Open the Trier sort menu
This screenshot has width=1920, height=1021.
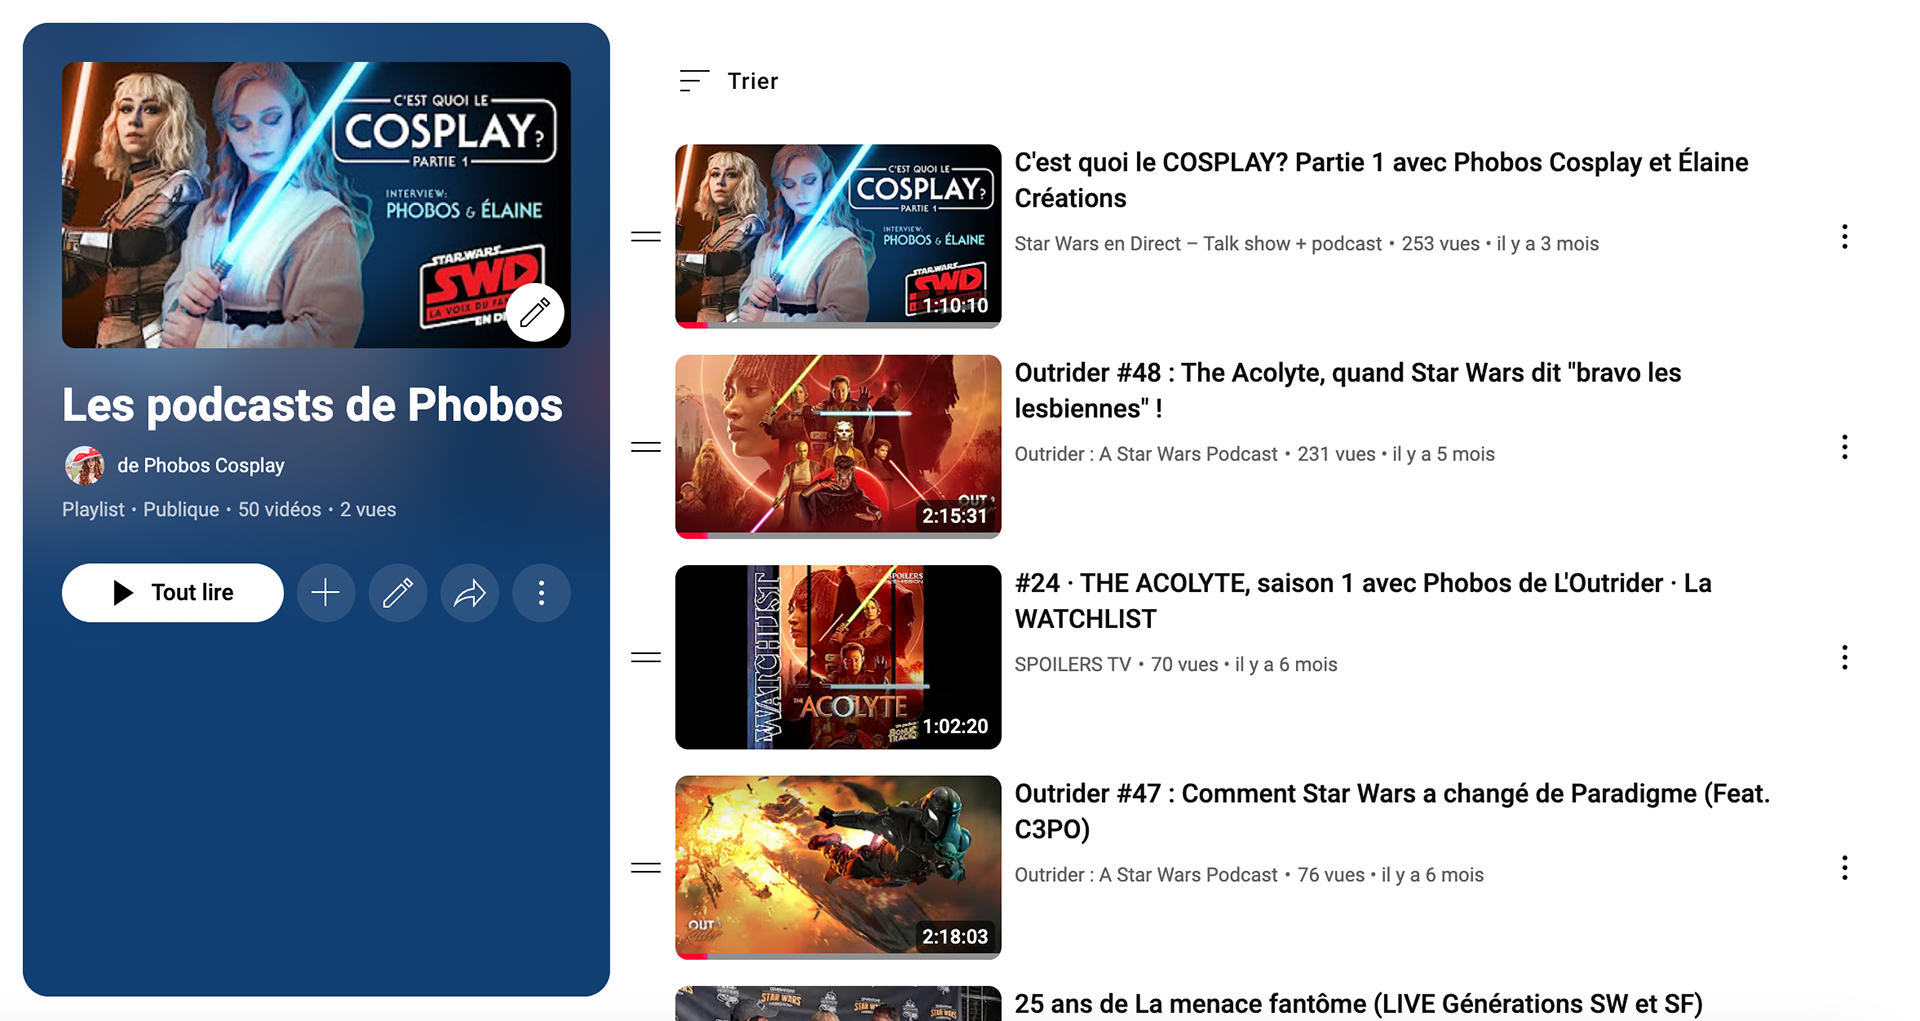(x=728, y=81)
